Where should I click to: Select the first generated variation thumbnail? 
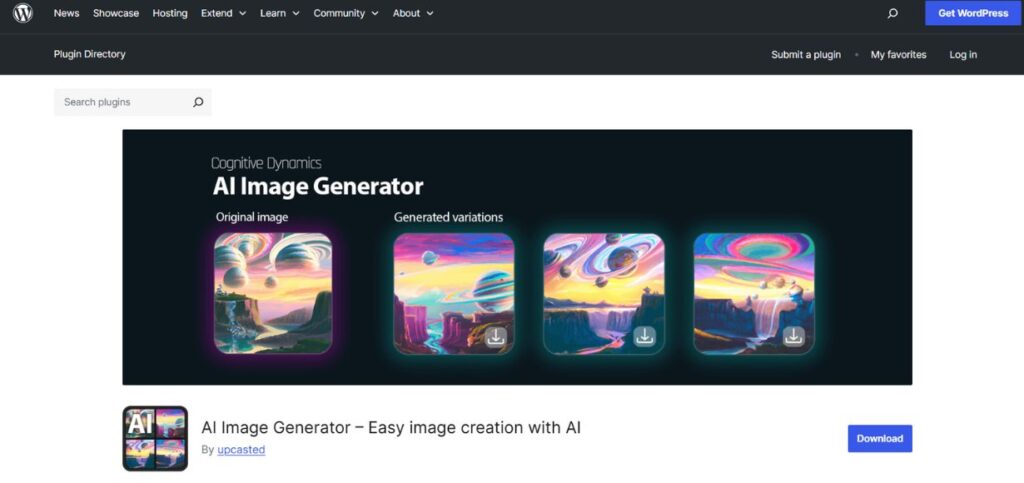[x=454, y=294]
